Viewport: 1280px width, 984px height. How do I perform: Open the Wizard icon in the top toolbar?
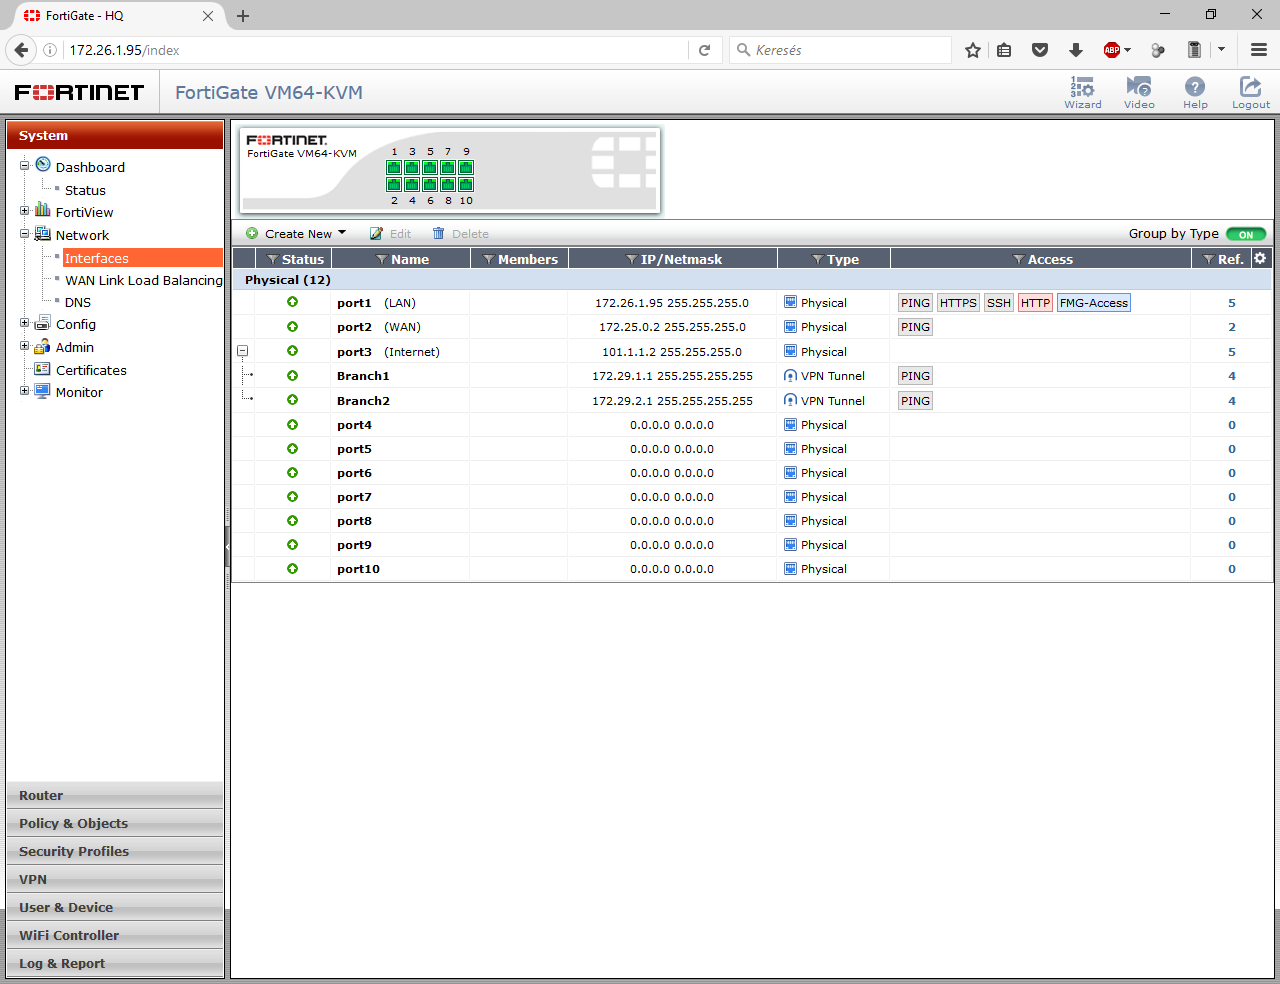[1083, 92]
